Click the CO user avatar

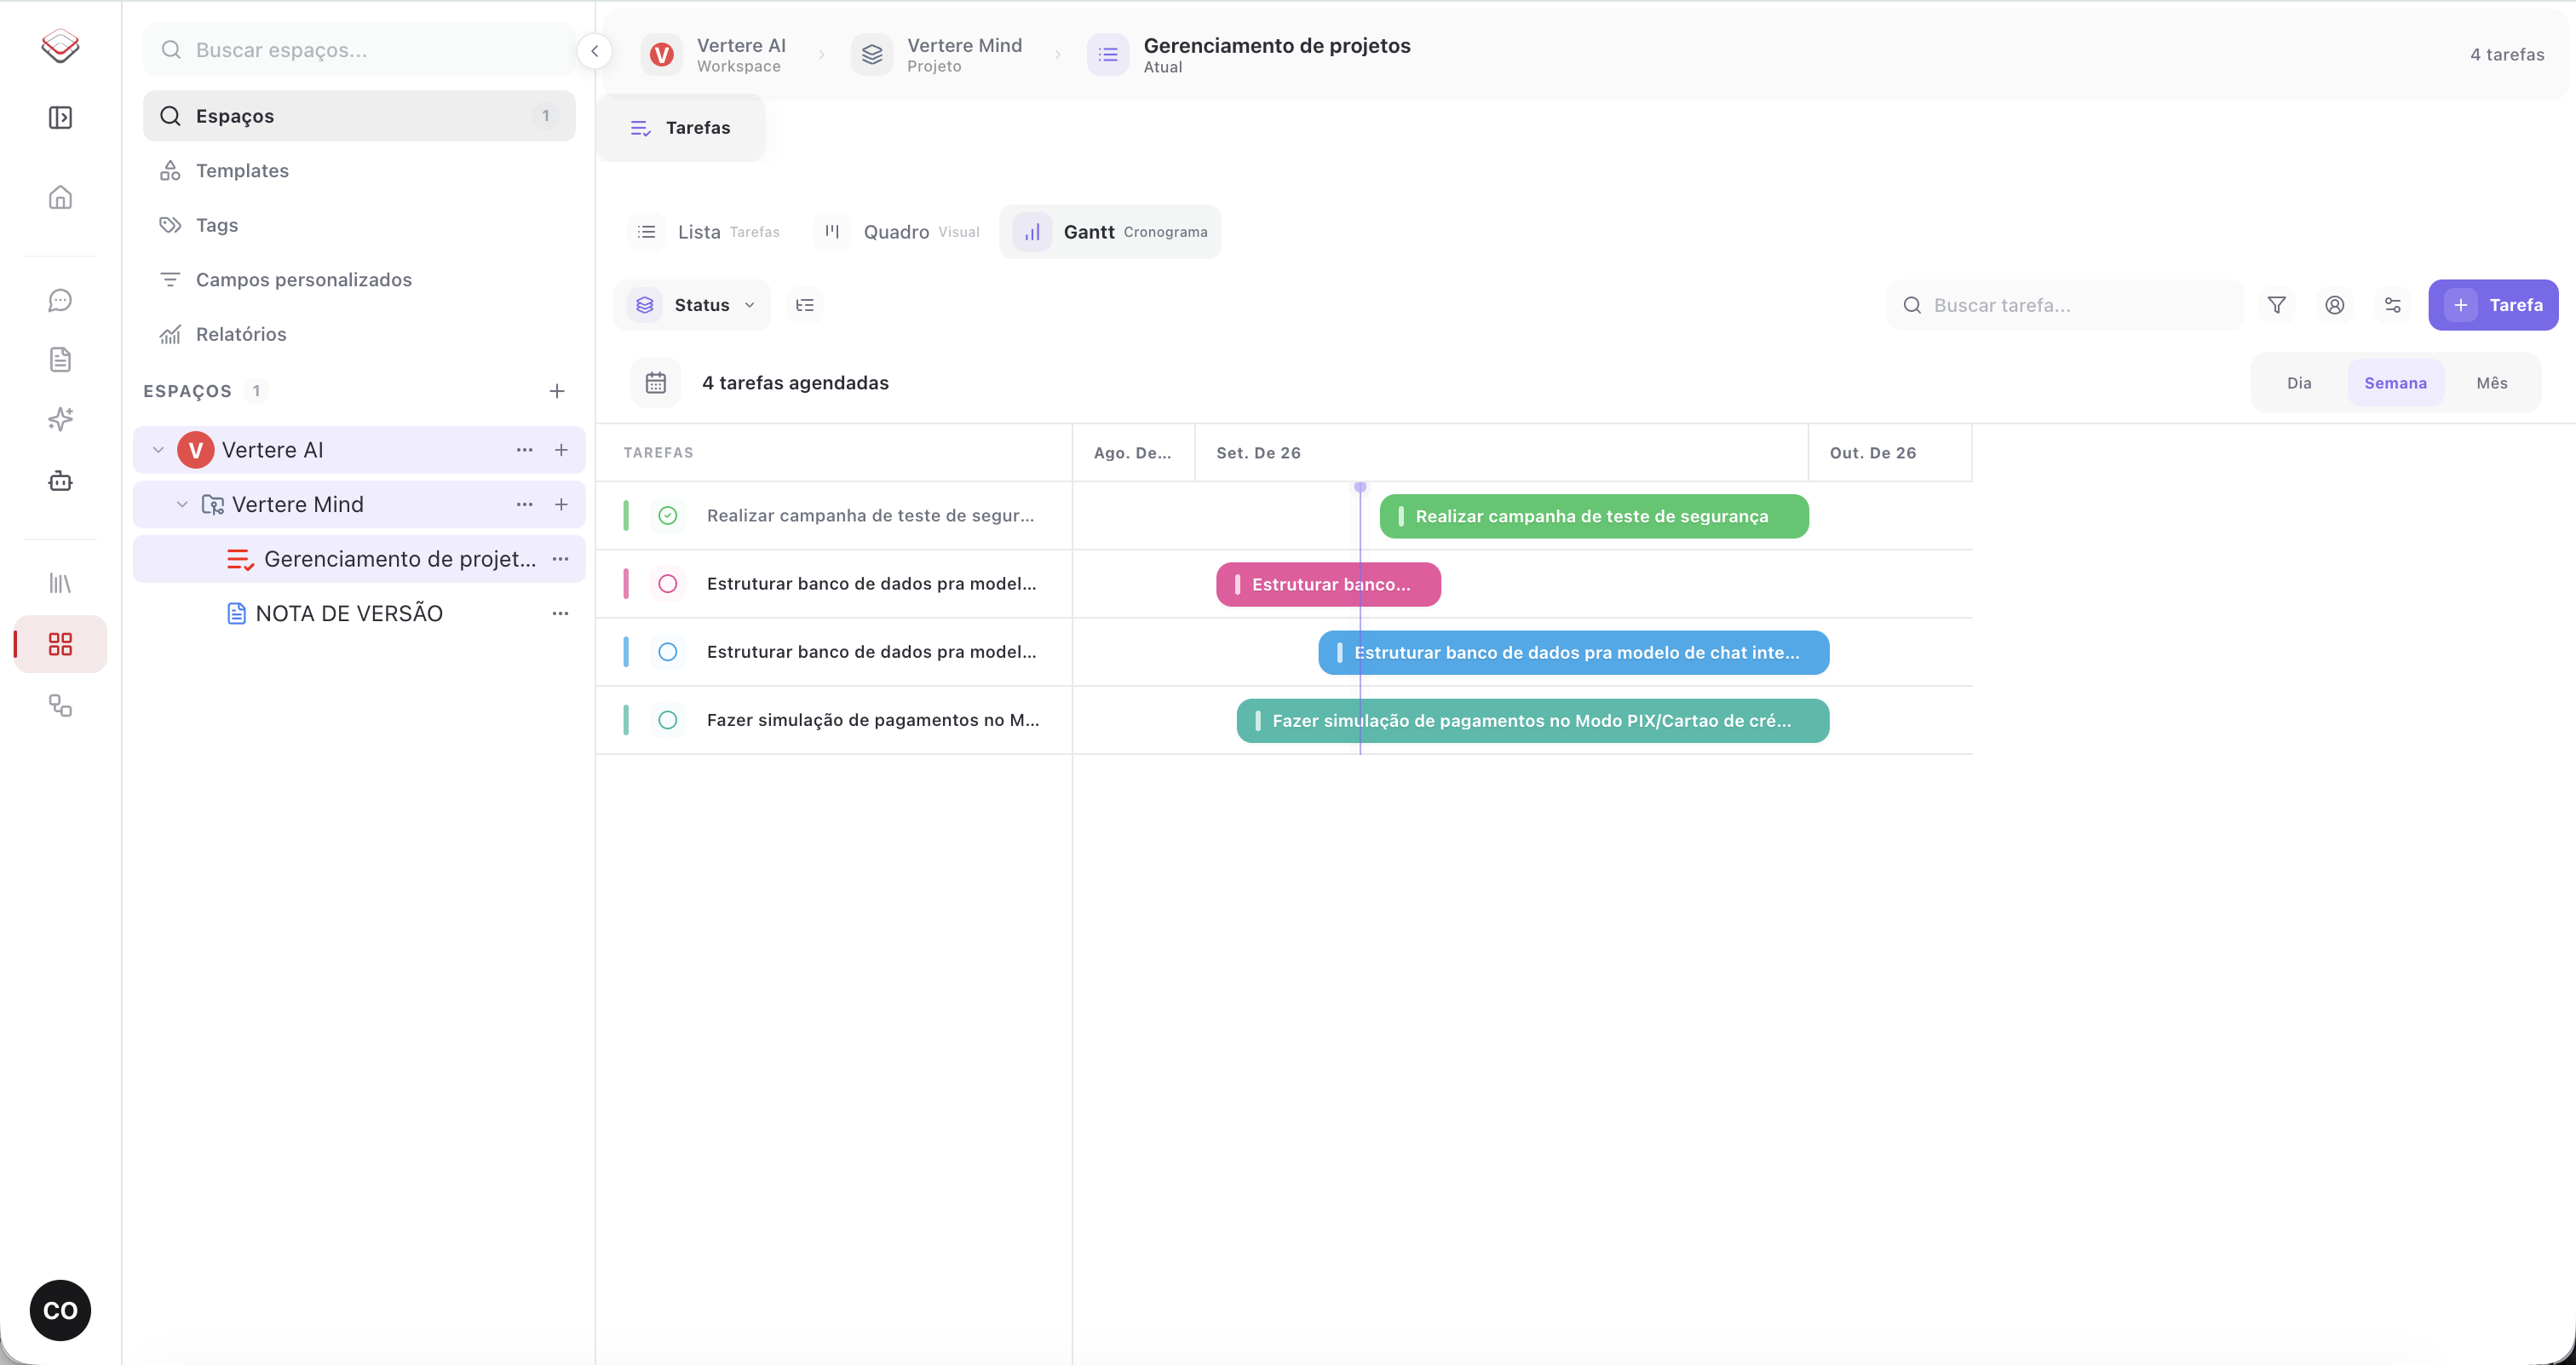coord(60,1310)
